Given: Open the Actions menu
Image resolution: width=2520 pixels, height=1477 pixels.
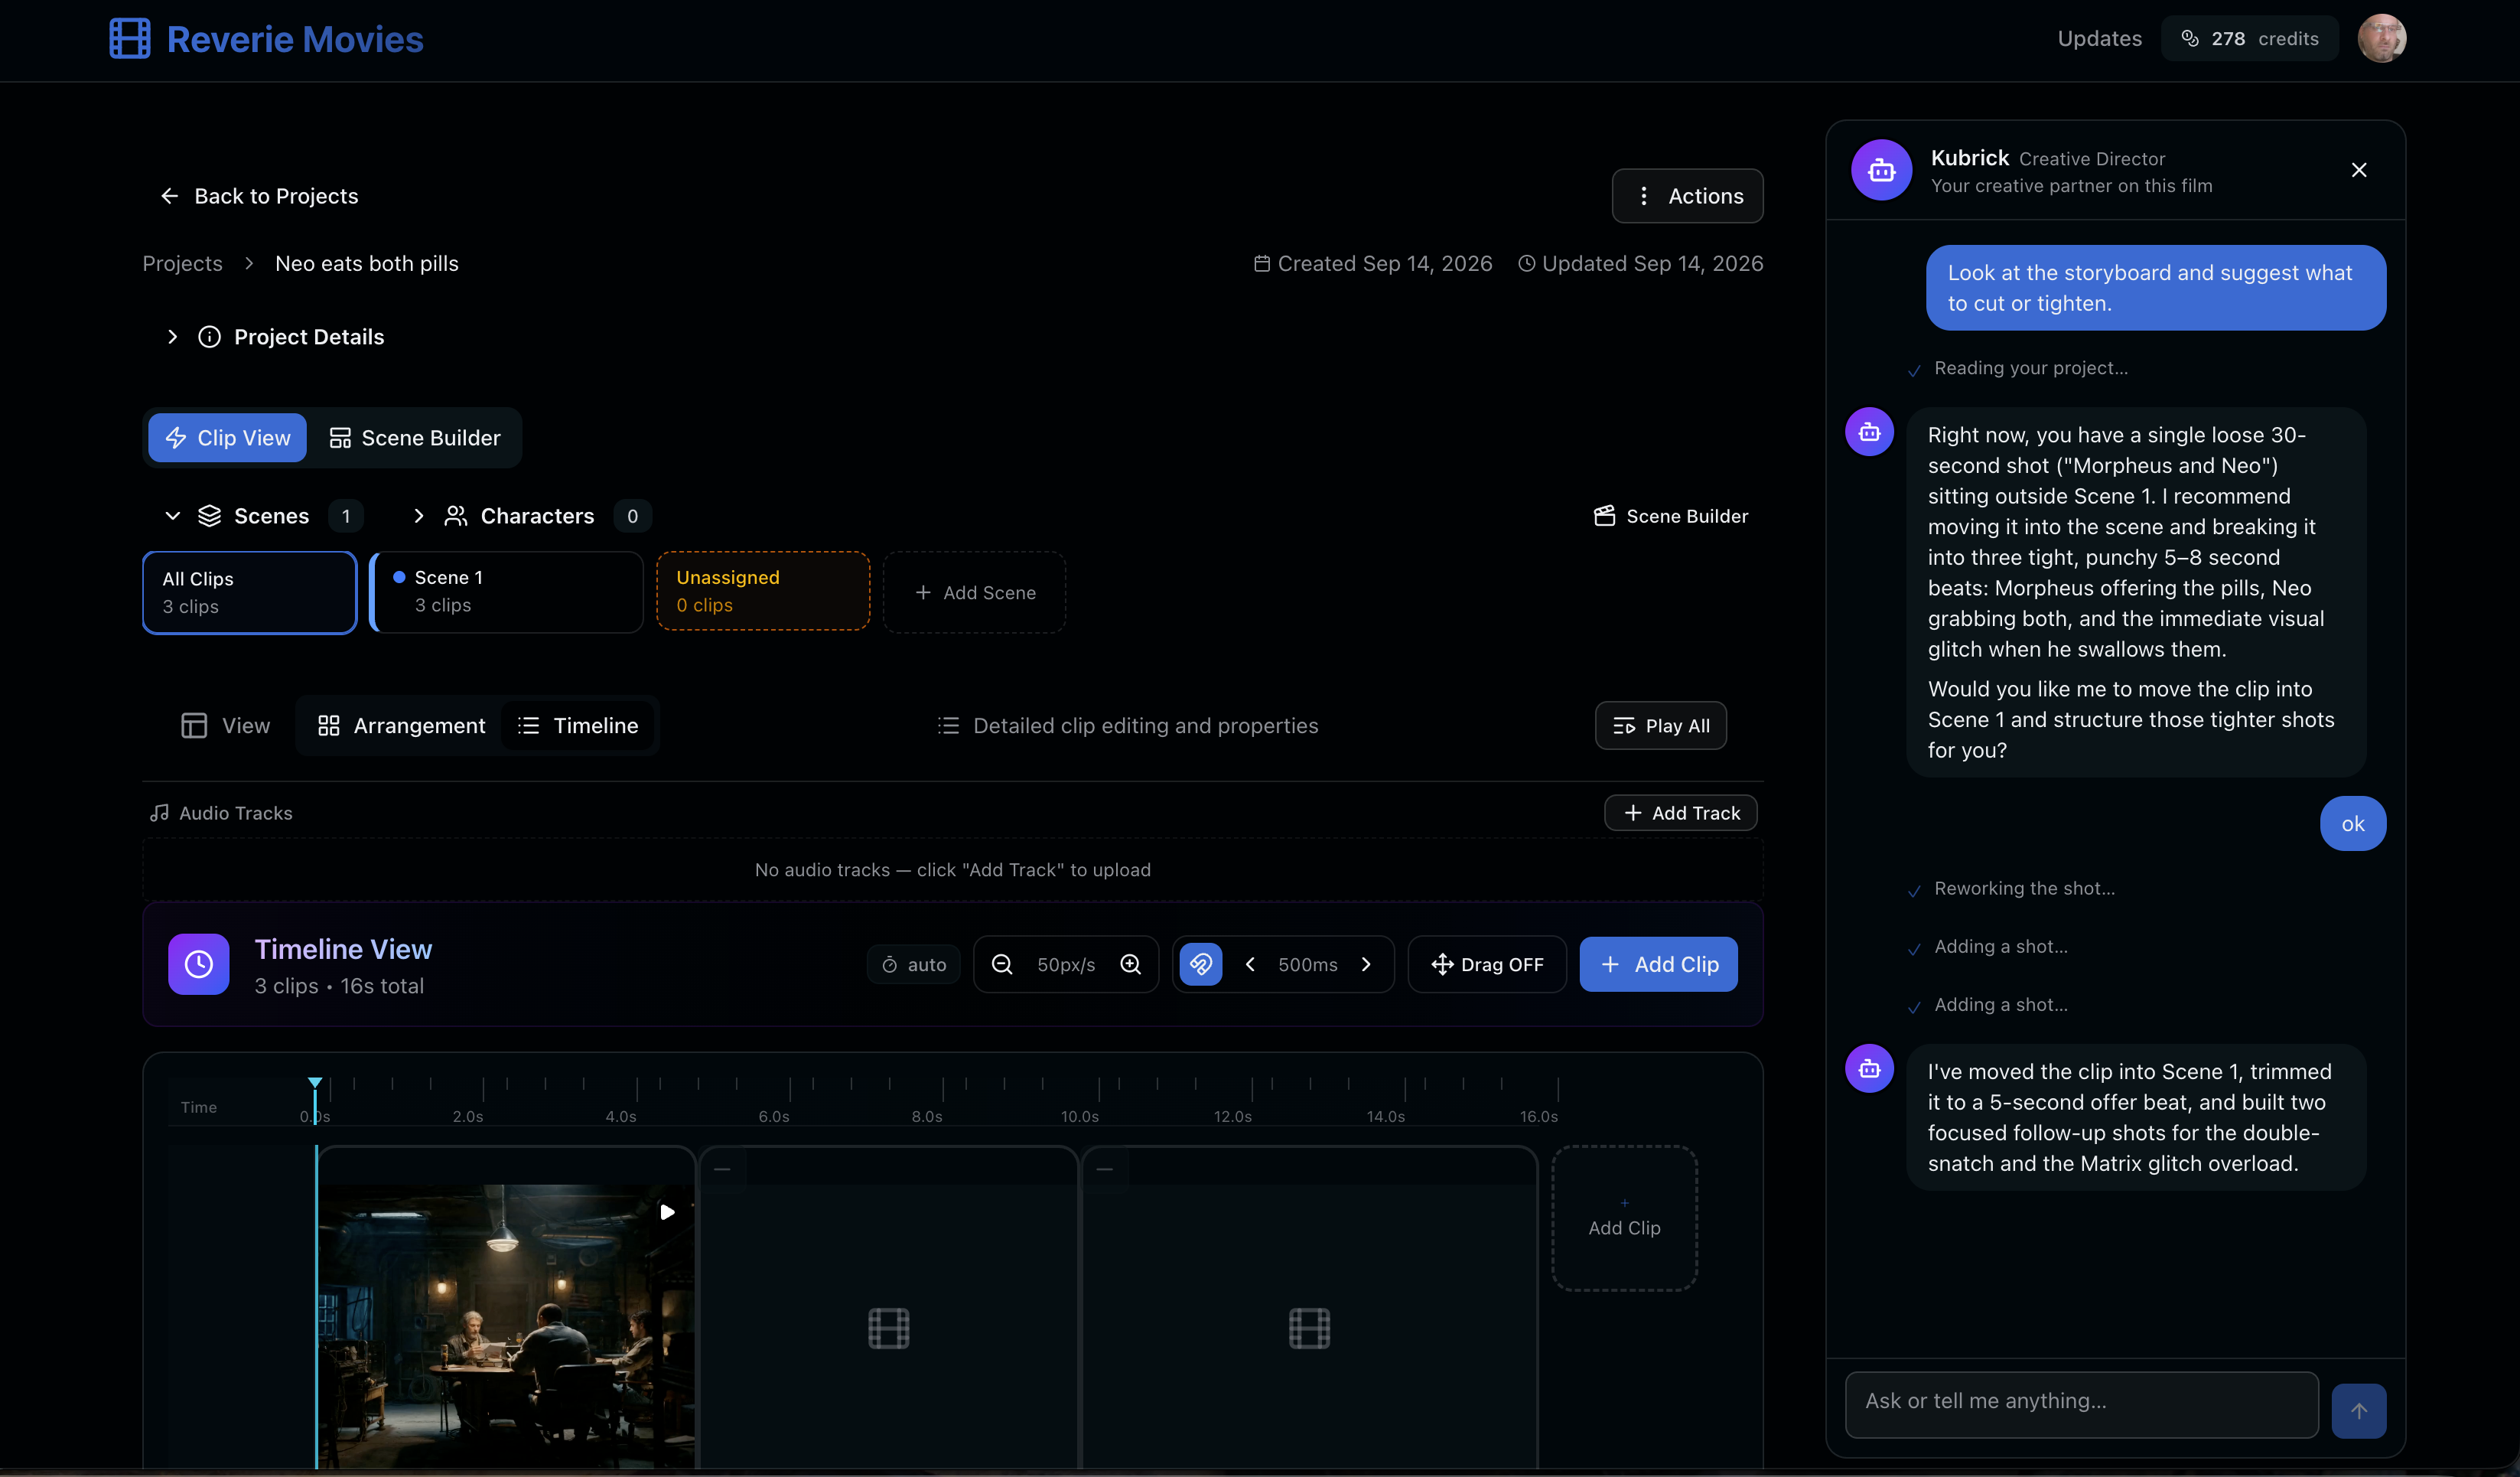Looking at the screenshot, I should (x=1687, y=196).
